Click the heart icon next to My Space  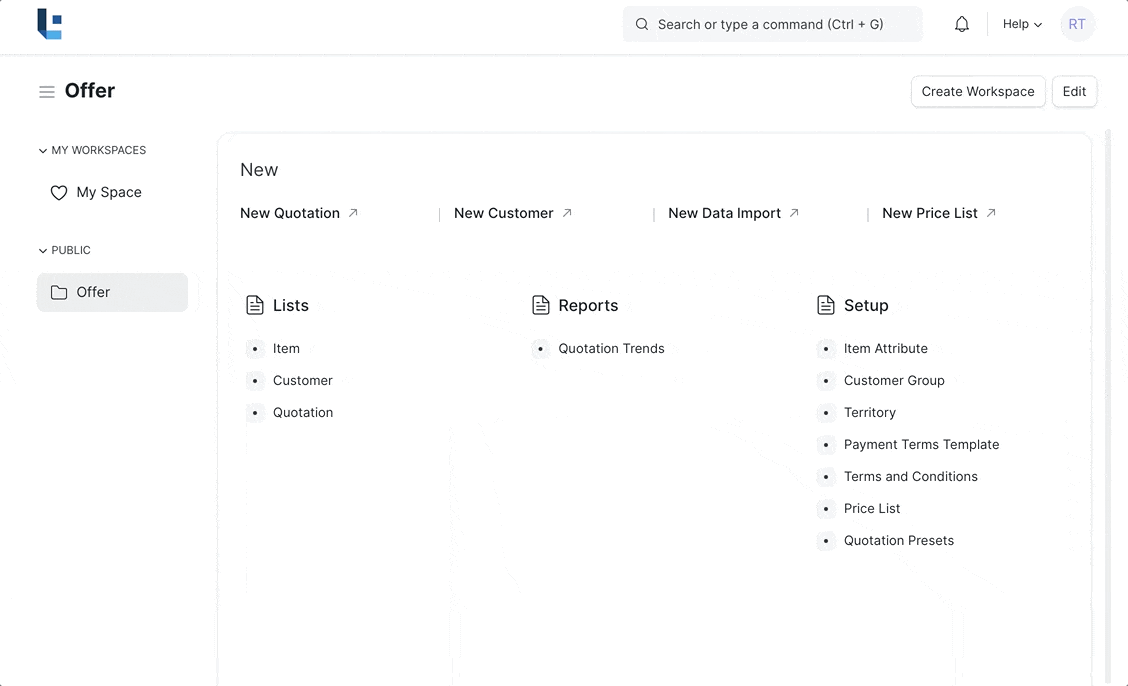click(x=59, y=193)
